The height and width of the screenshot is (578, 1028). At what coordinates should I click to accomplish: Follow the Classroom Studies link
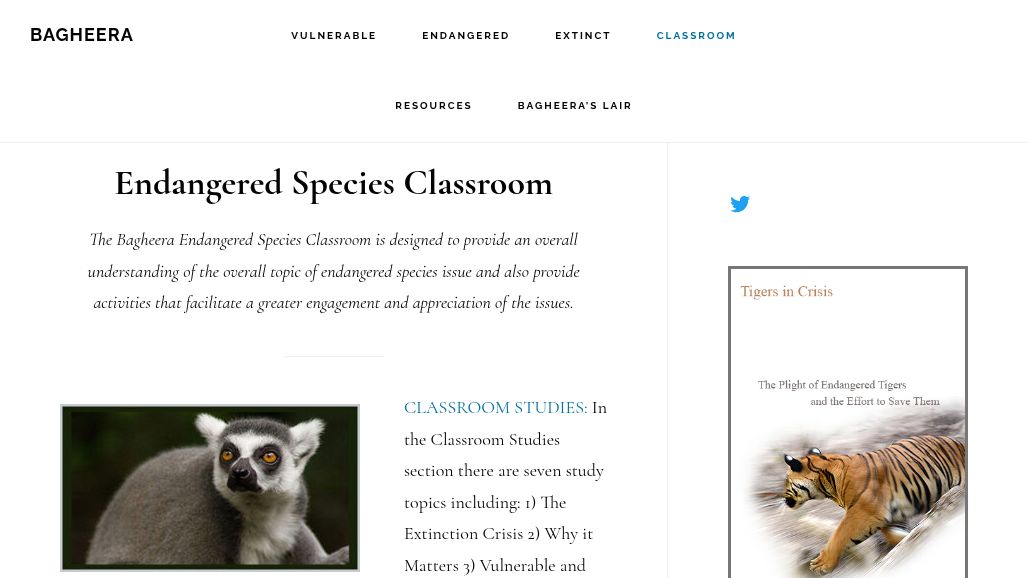[x=494, y=408]
